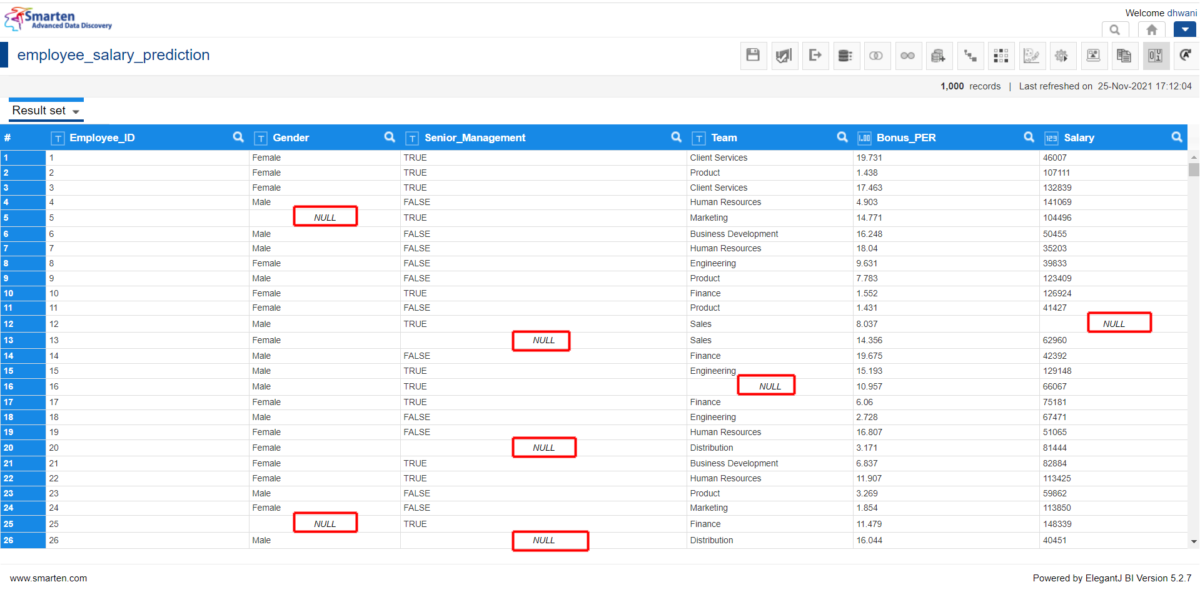The height and width of the screenshot is (592, 1200).
Task: Open the export data icon on the toolbar
Action: click(x=815, y=55)
